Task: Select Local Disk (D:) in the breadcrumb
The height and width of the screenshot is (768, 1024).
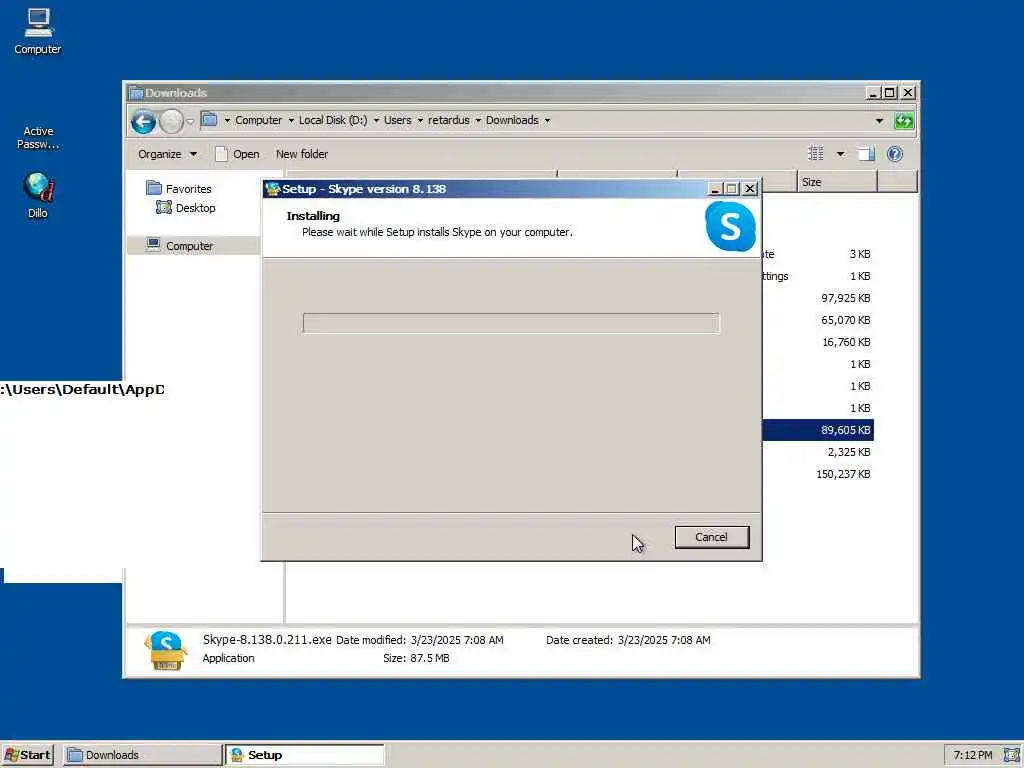Action: pyautogui.click(x=333, y=120)
